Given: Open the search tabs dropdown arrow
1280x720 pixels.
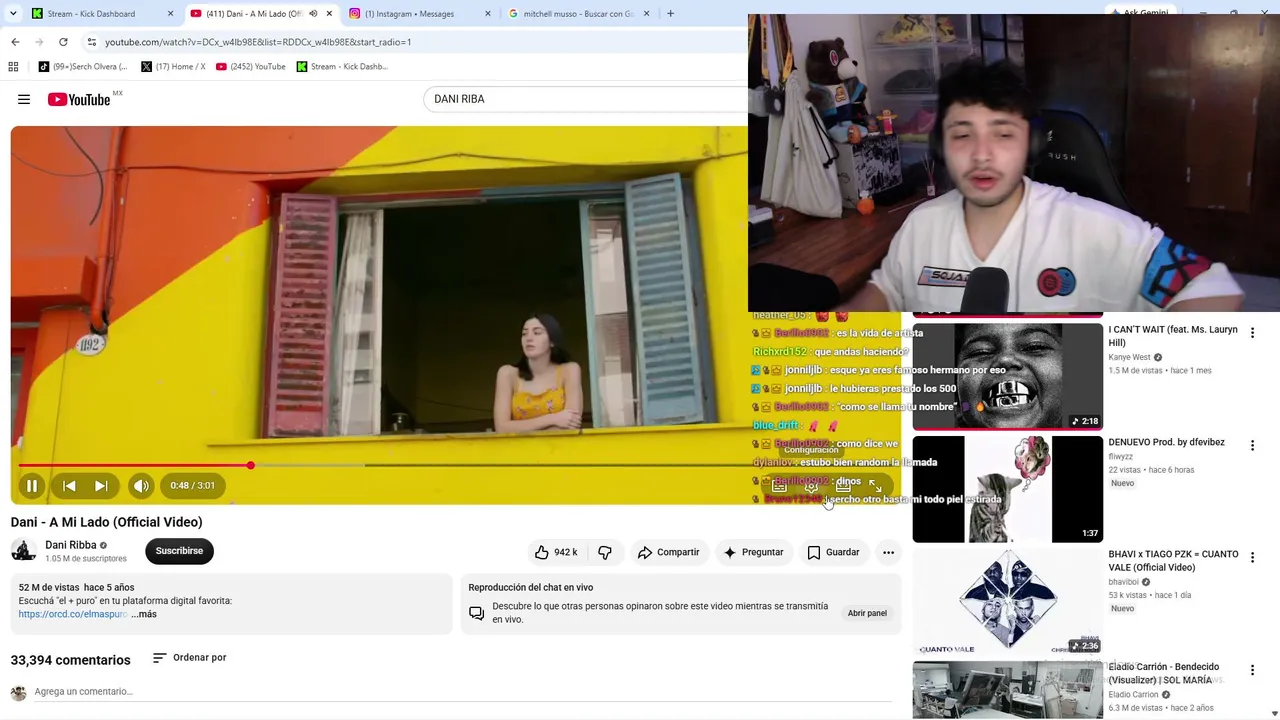Looking at the screenshot, I should coord(13,14).
